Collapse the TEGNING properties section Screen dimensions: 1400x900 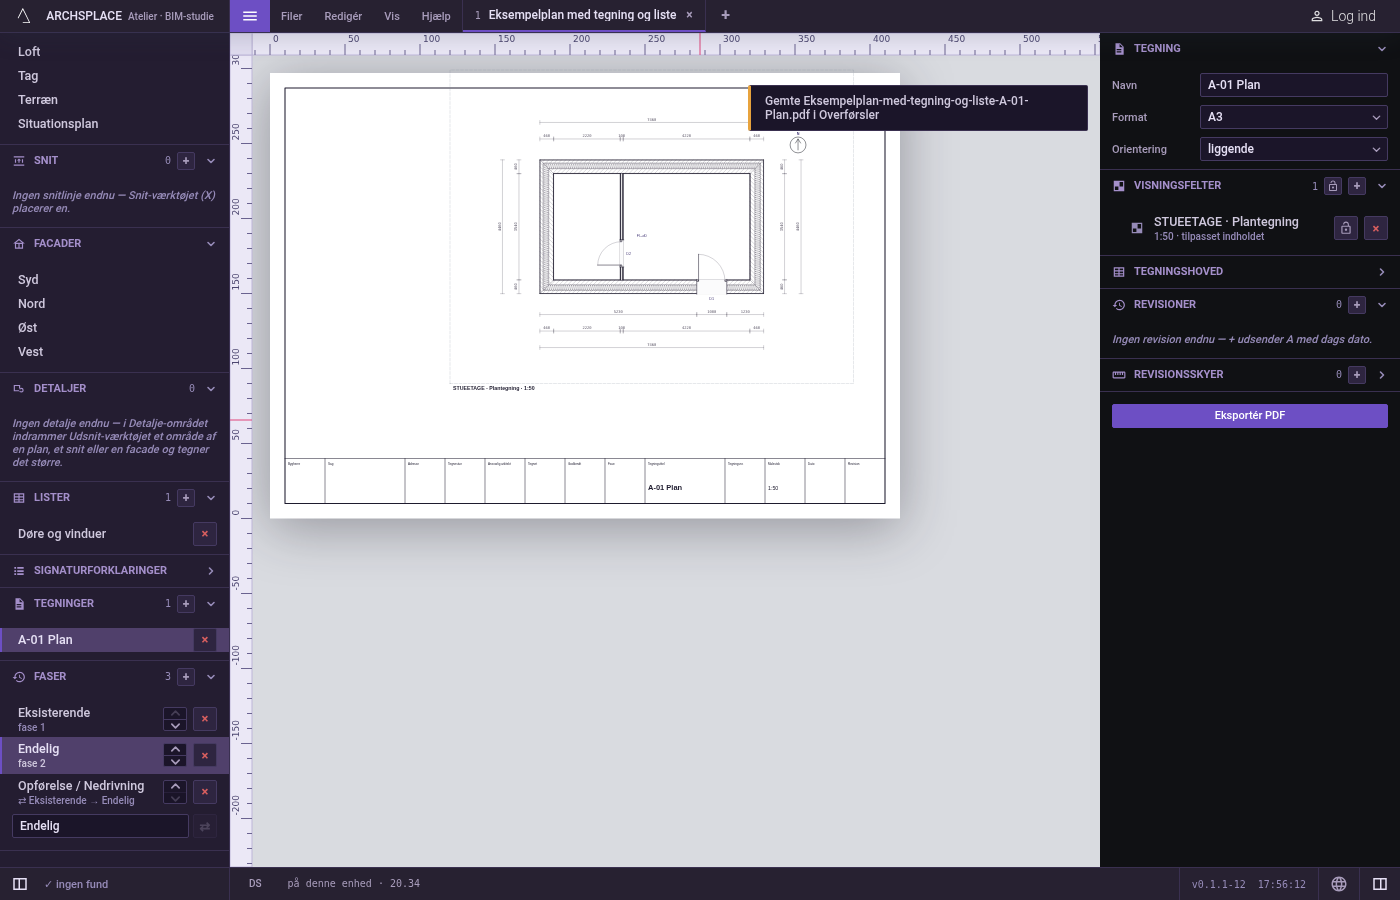[x=1382, y=49]
